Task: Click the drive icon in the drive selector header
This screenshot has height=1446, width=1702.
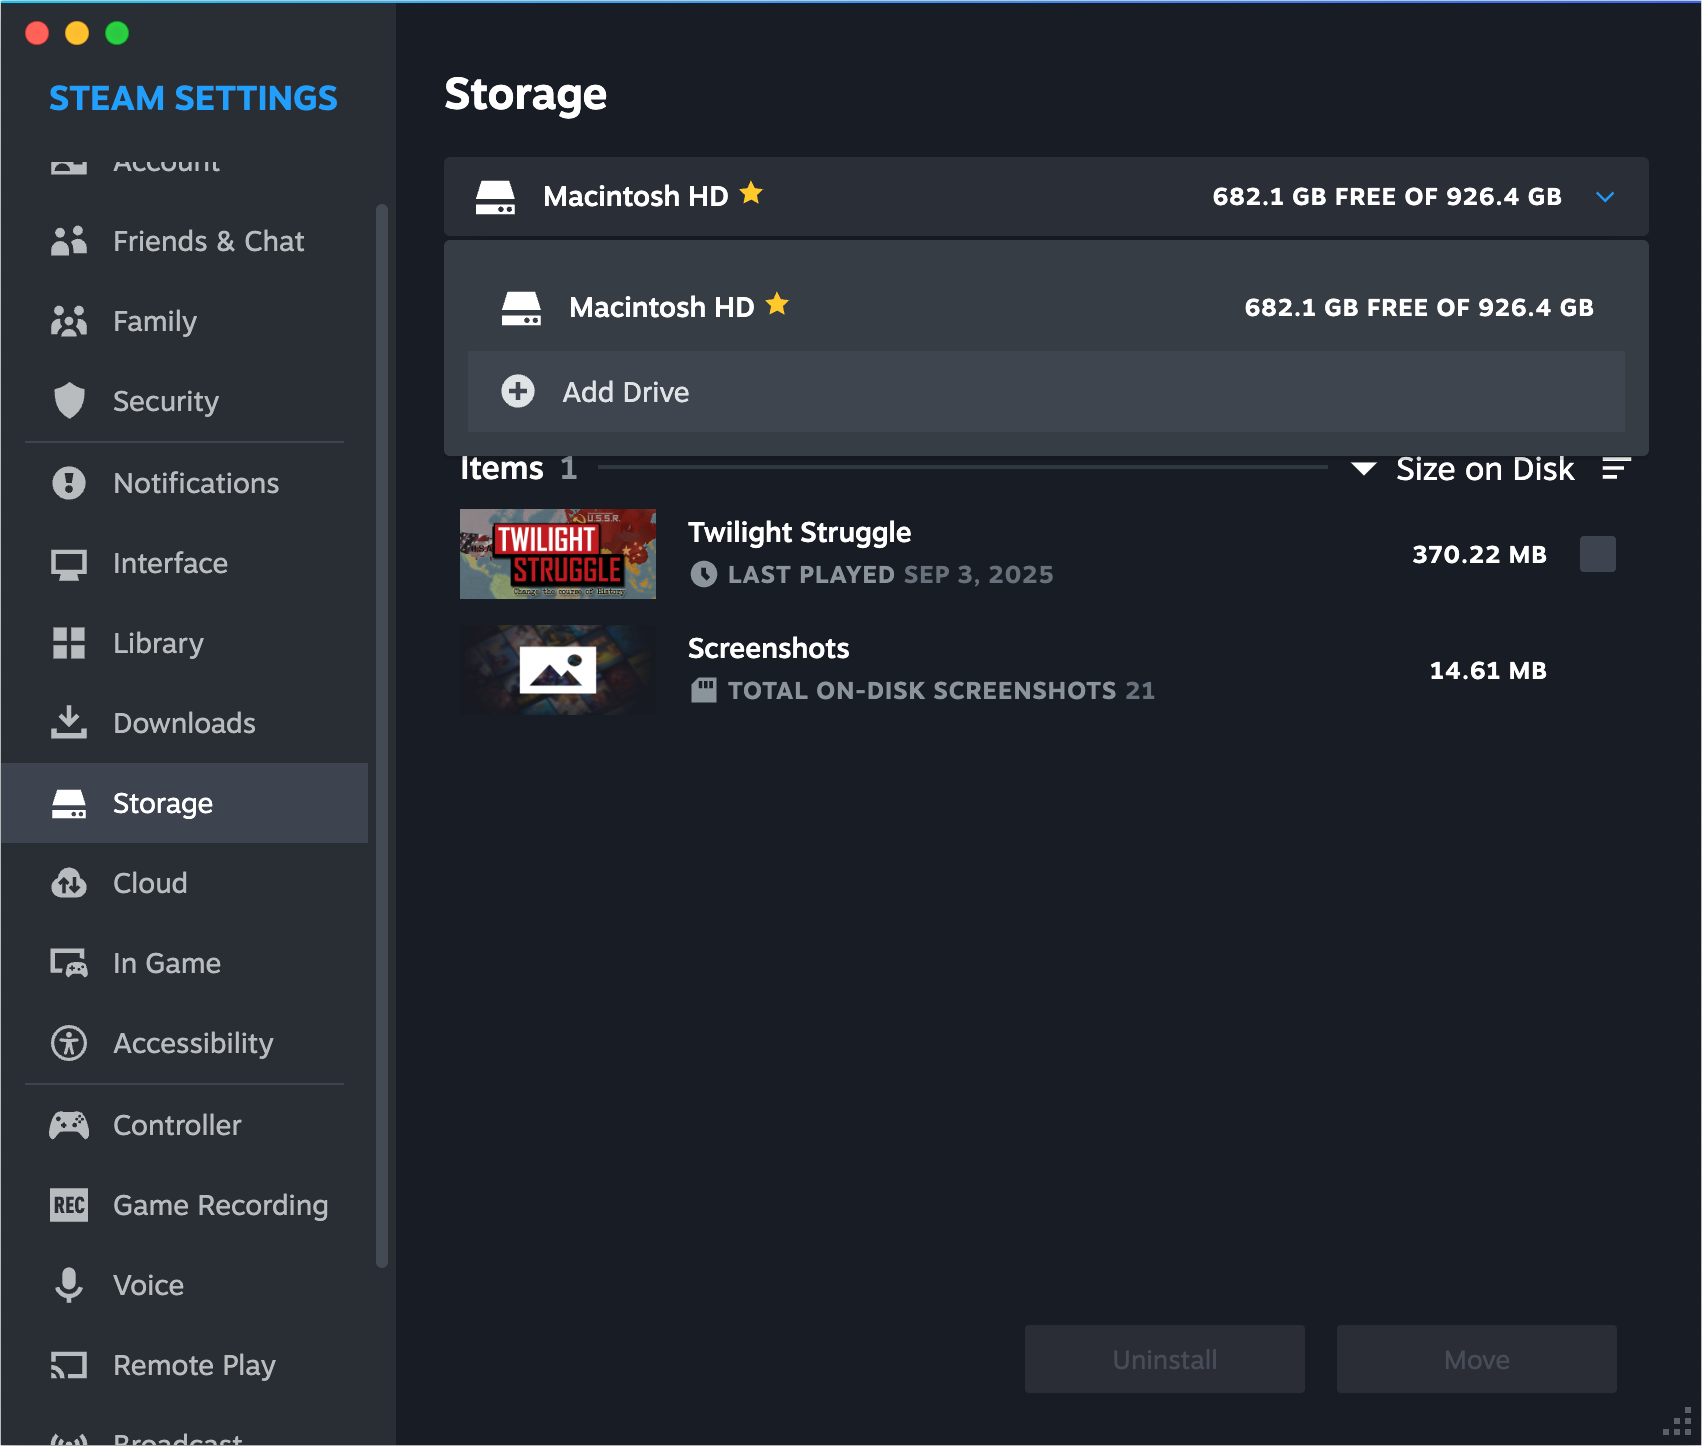Action: point(495,197)
